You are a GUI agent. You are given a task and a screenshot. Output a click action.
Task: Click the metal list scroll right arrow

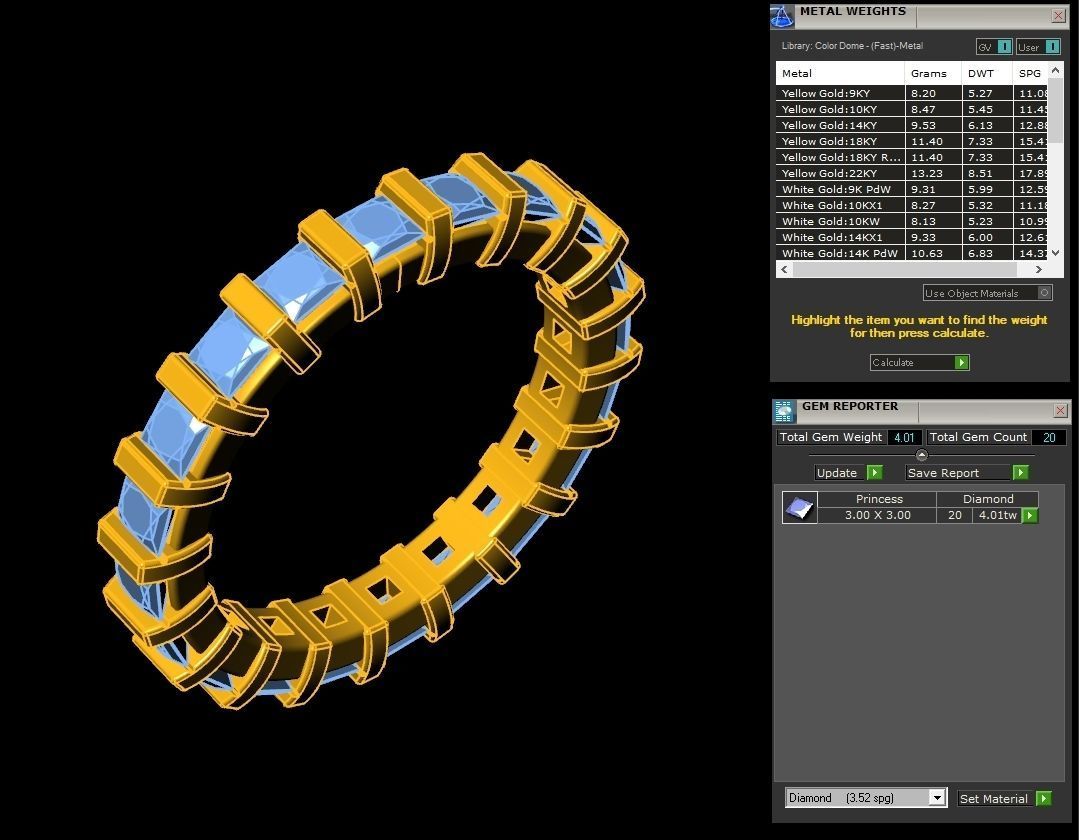[1039, 270]
